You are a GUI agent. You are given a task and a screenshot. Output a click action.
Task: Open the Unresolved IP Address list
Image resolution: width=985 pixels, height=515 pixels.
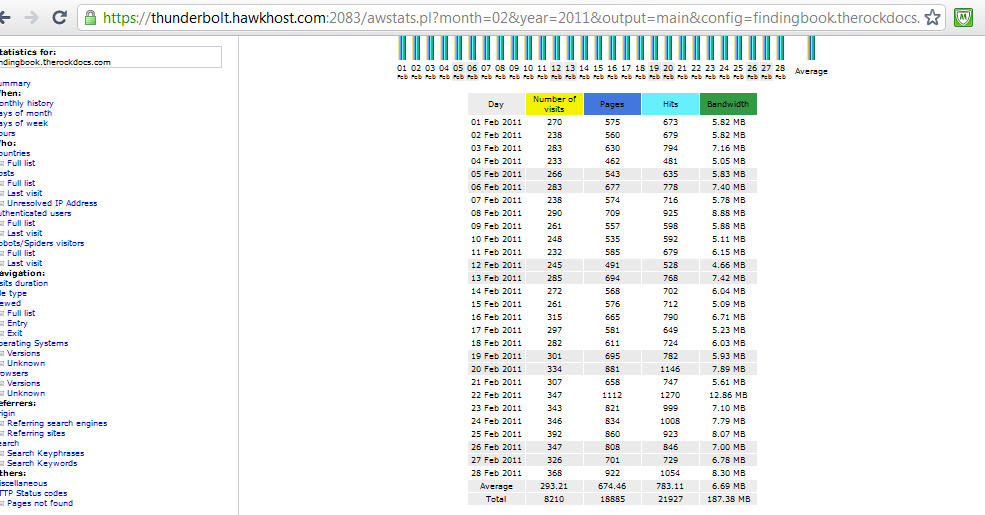[52, 203]
